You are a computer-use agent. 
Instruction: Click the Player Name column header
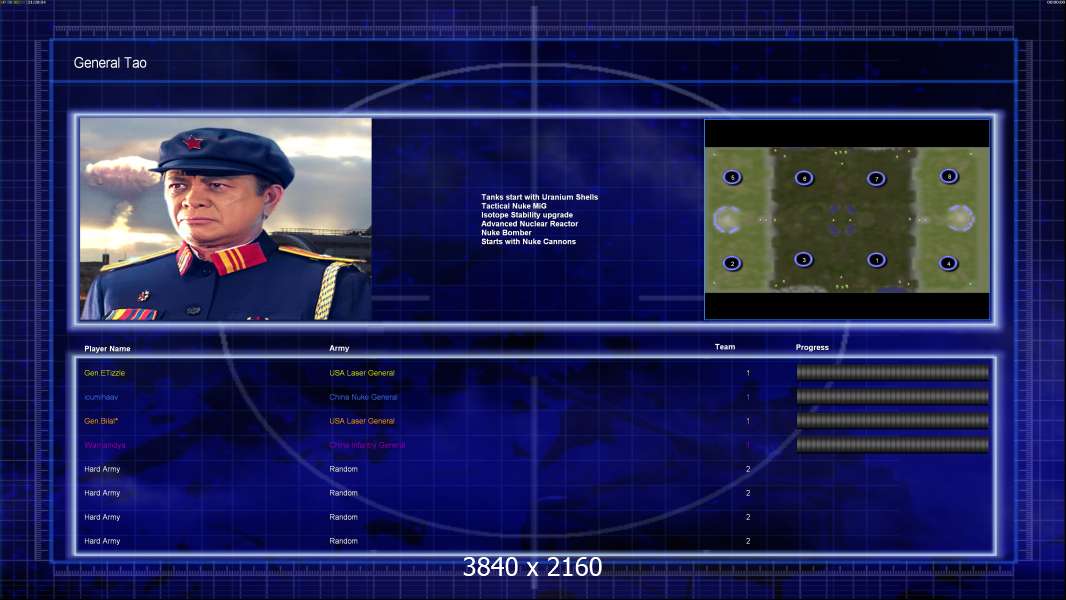coord(107,349)
